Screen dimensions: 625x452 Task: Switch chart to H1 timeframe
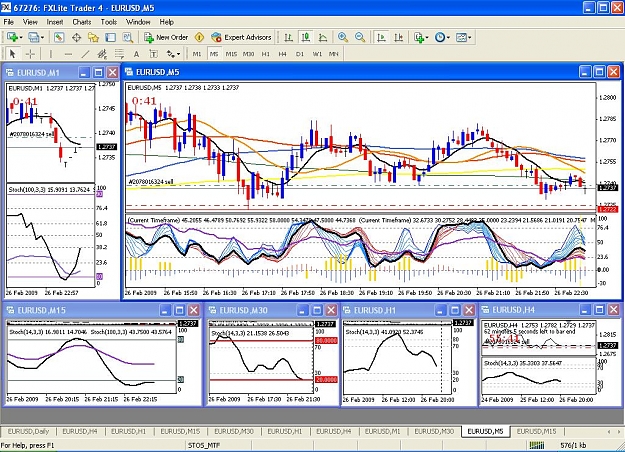[265, 54]
